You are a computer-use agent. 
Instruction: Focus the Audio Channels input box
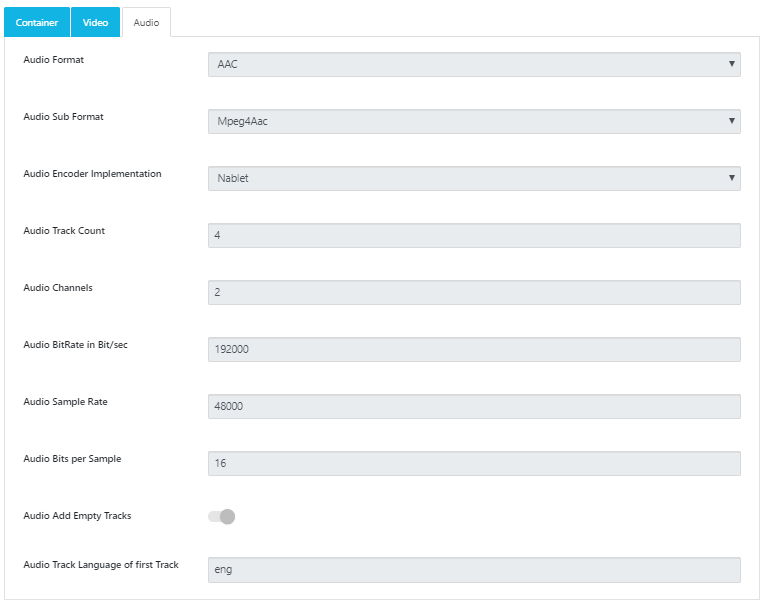coord(473,293)
